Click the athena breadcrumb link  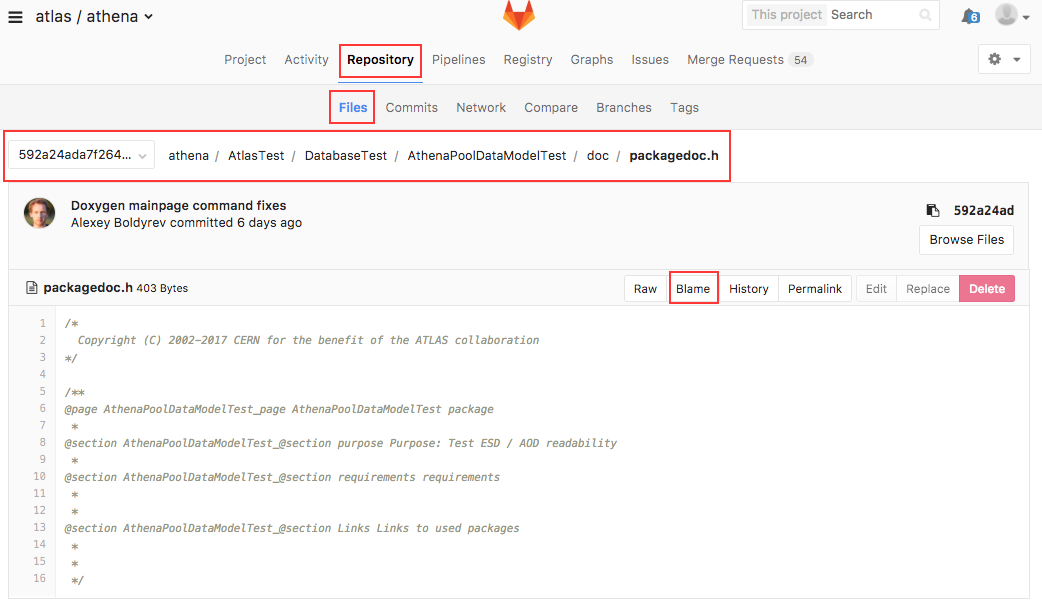(x=188, y=155)
